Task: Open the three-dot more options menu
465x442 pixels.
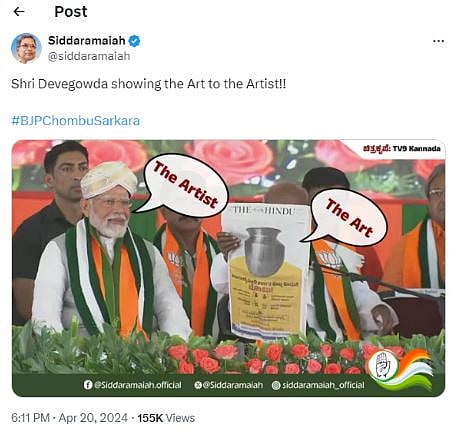Action: tap(438, 41)
